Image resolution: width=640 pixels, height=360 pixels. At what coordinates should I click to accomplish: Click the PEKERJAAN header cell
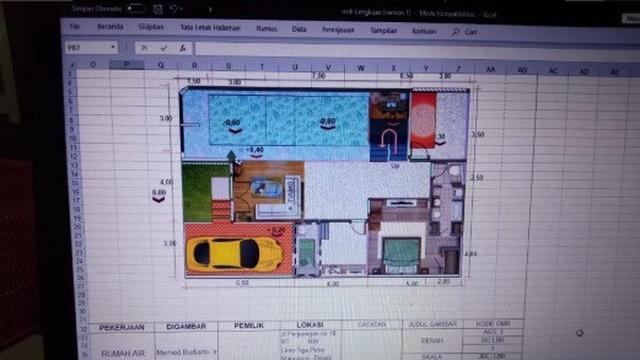click(122, 327)
